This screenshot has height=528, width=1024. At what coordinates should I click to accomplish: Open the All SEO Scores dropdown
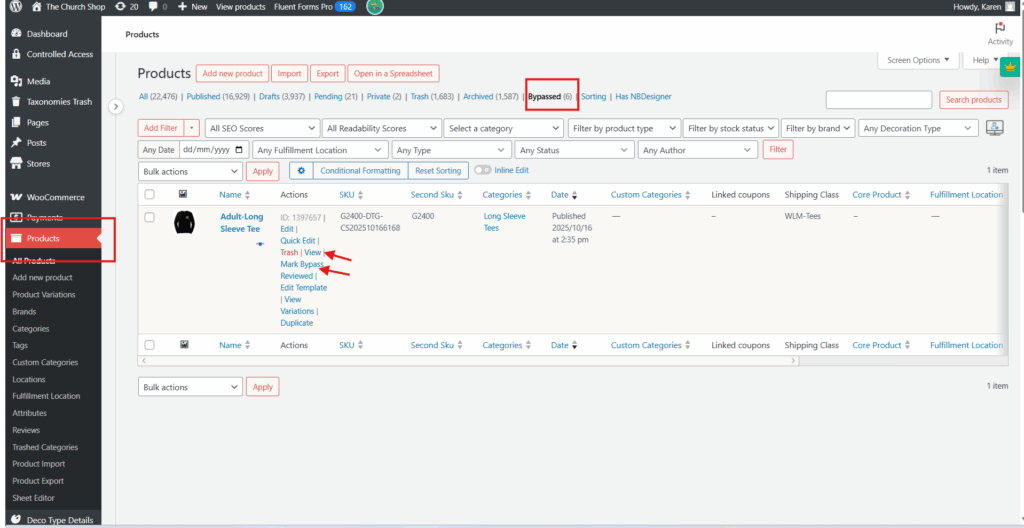(x=262, y=128)
